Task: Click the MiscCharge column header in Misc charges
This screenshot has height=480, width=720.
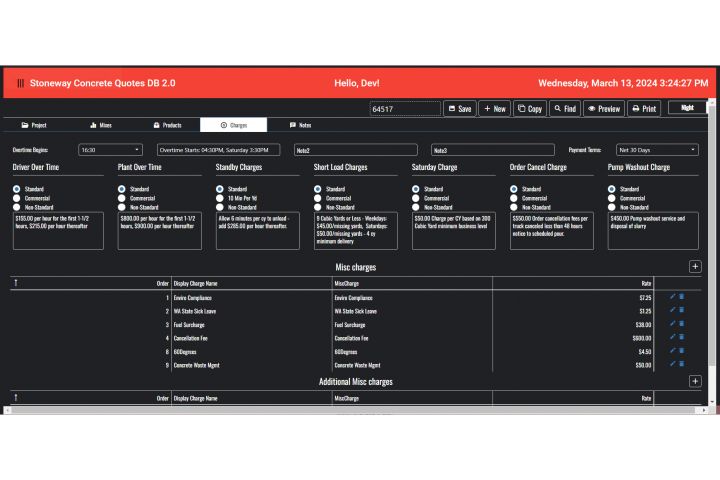Action: [x=347, y=283]
